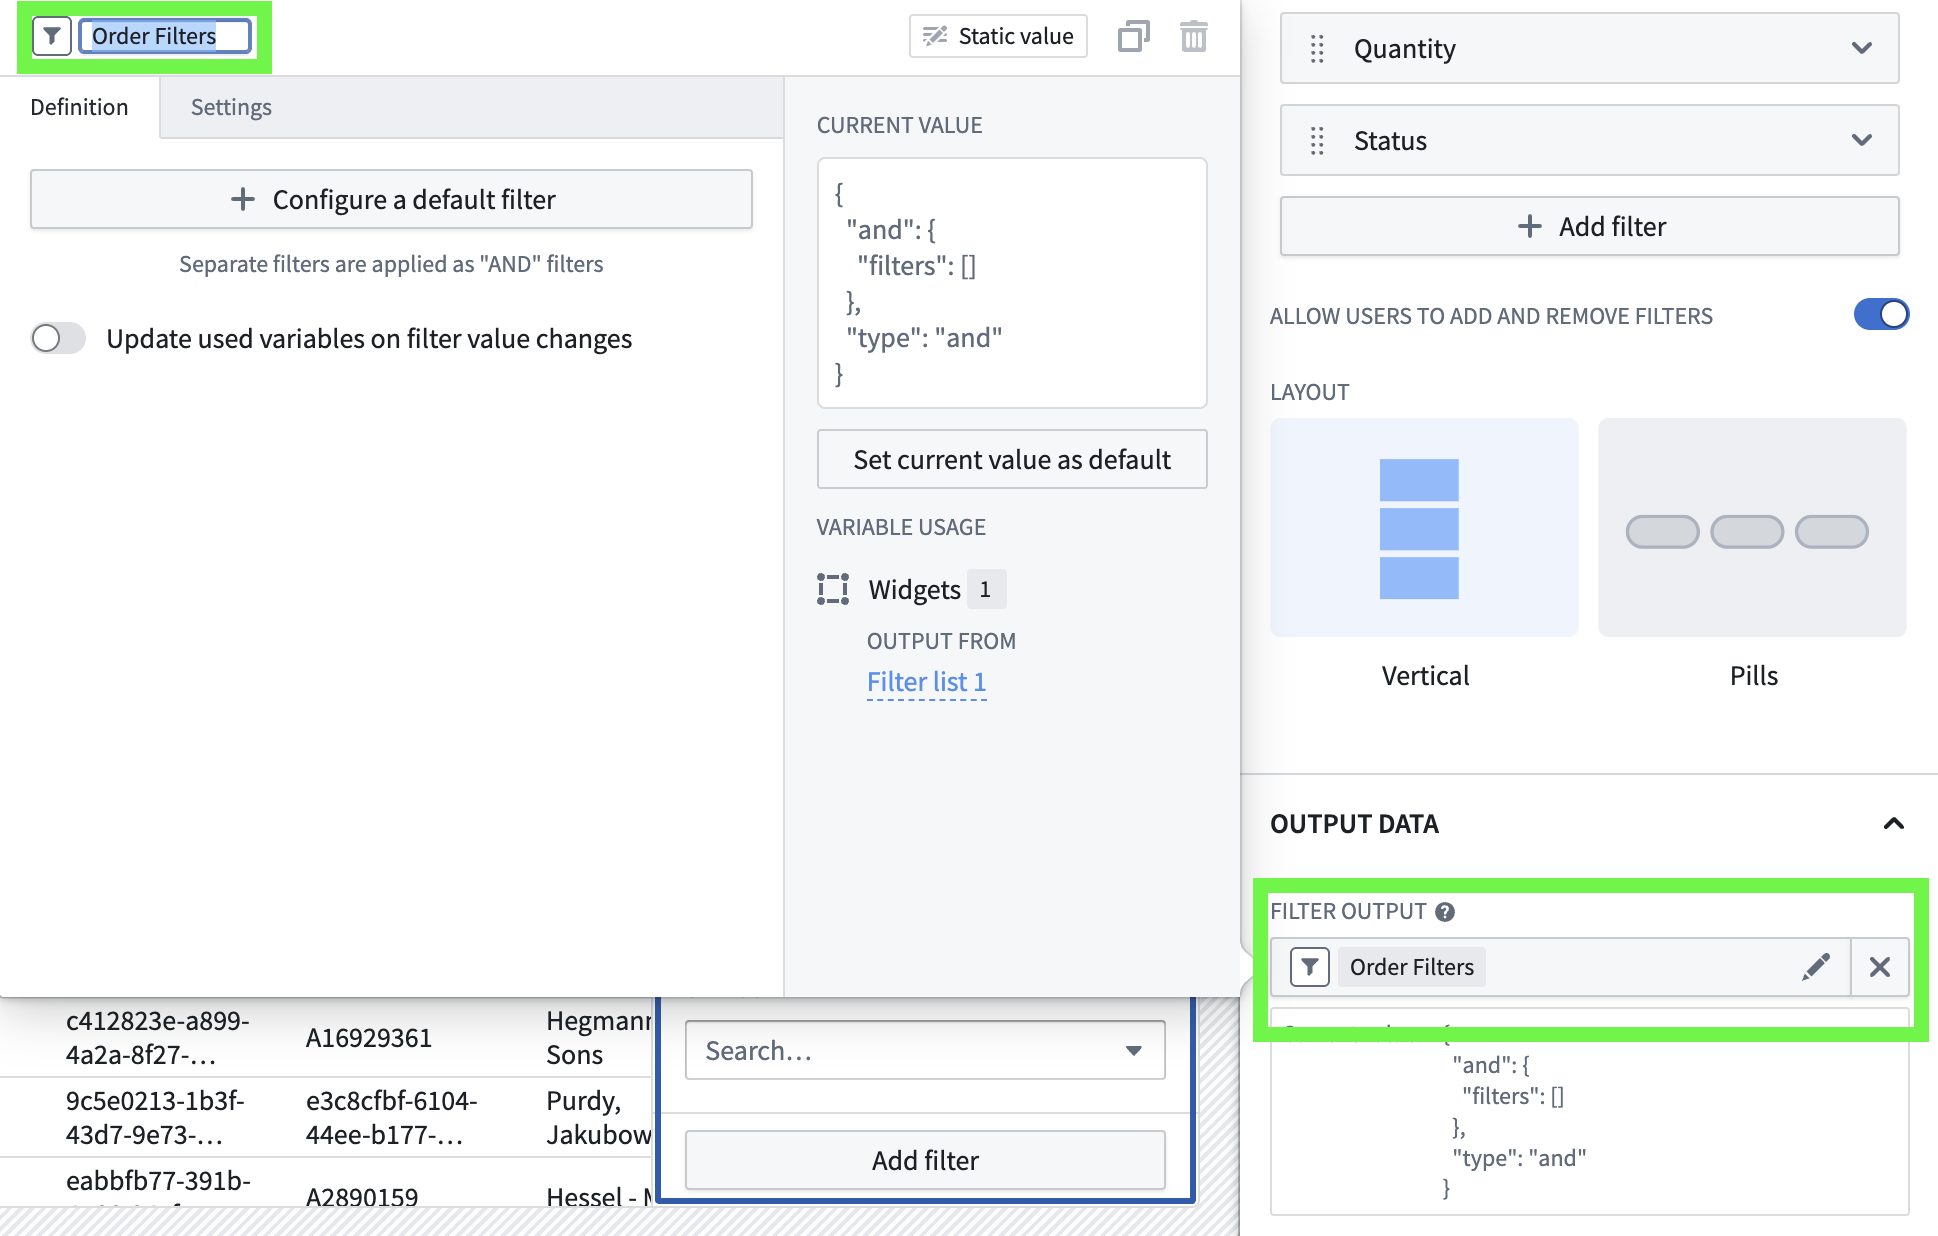
Task: Select the Pills layout option
Action: click(x=1752, y=529)
